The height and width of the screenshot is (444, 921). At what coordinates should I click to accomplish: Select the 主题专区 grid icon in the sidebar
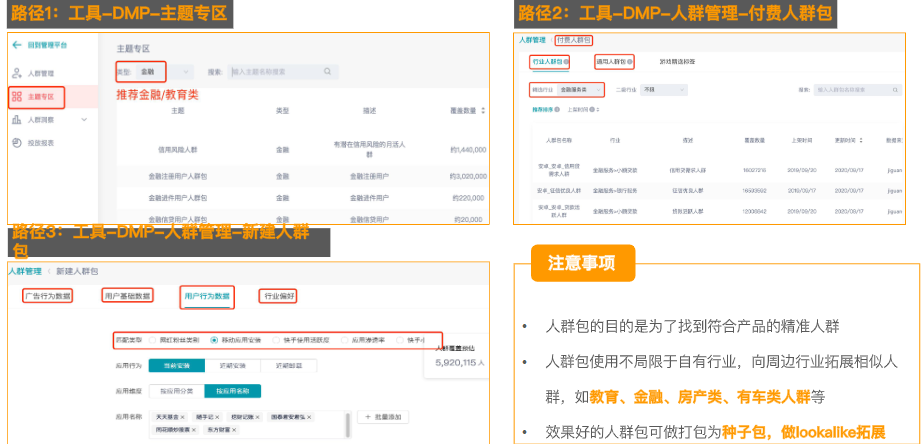[17, 96]
